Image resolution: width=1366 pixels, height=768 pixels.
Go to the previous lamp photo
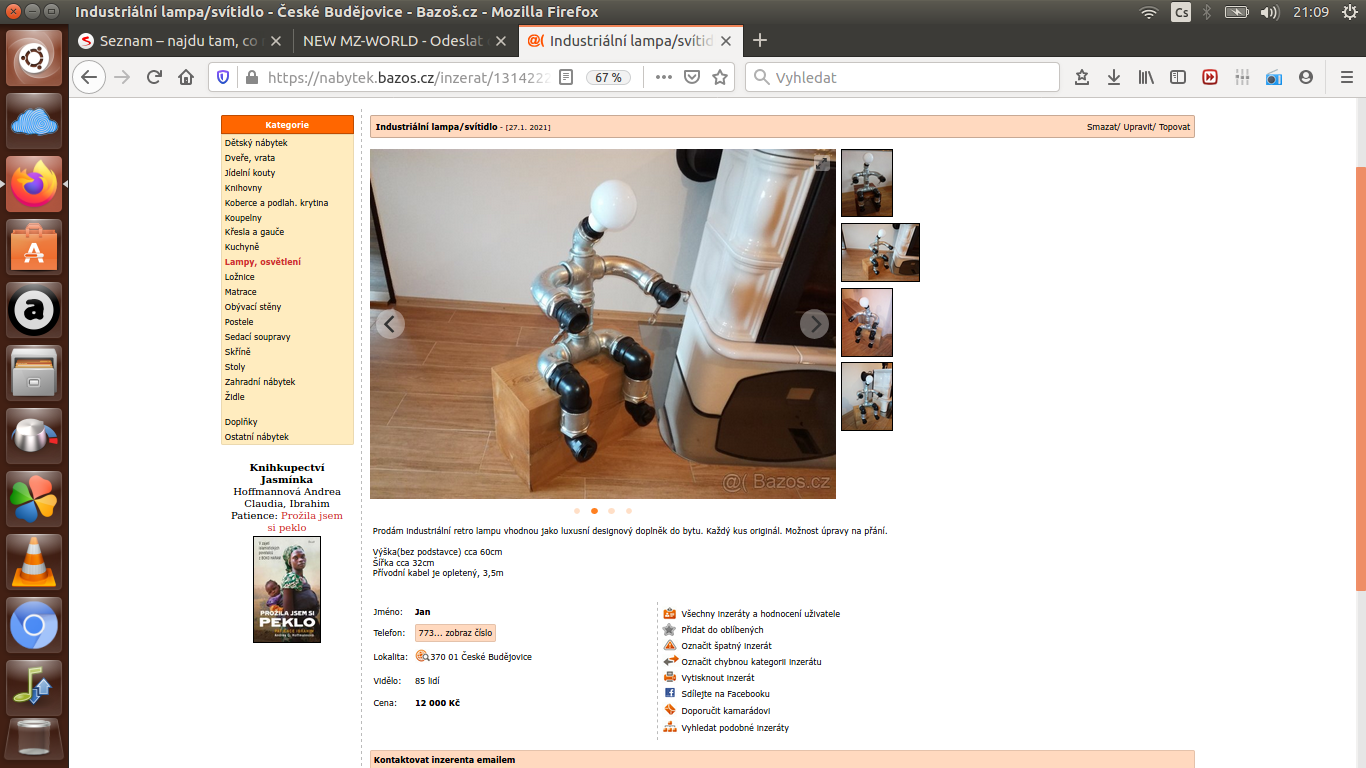point(390,324)
